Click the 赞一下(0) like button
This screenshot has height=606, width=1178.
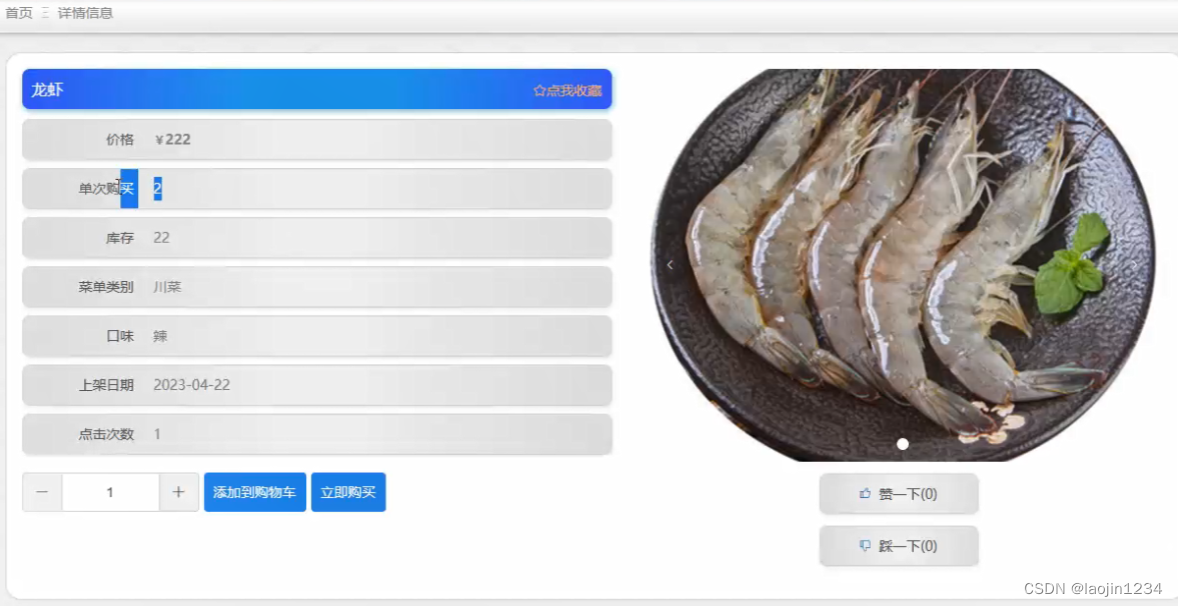(x=899, y=494)
